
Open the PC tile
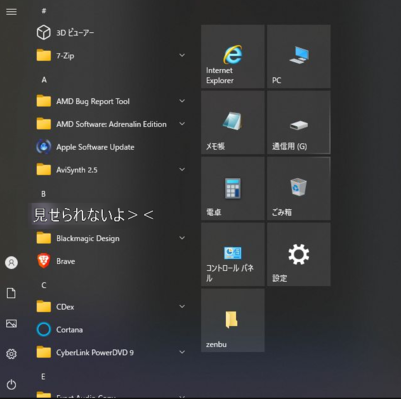pos(299,56)
